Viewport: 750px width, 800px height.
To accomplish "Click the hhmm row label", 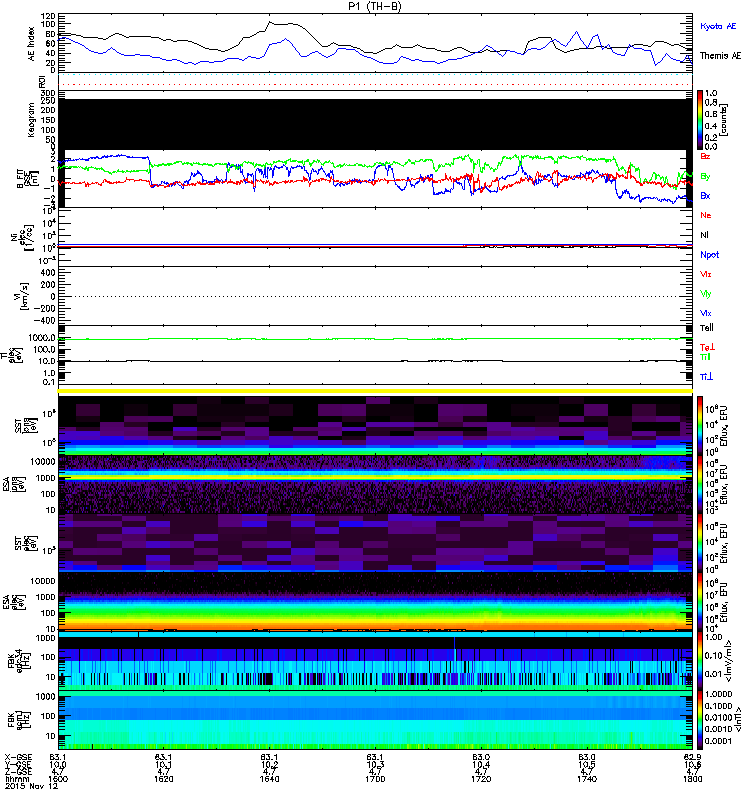I will click(15, 779).
